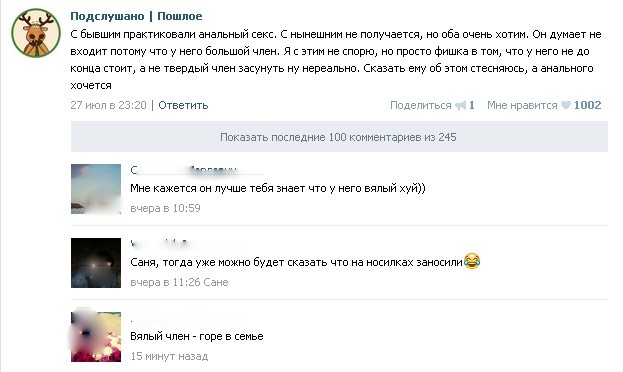The height and width of the screenshot is (372, 623).
Task: Open the Подслушано | Пошлое community link
Action: pos(136,16)
